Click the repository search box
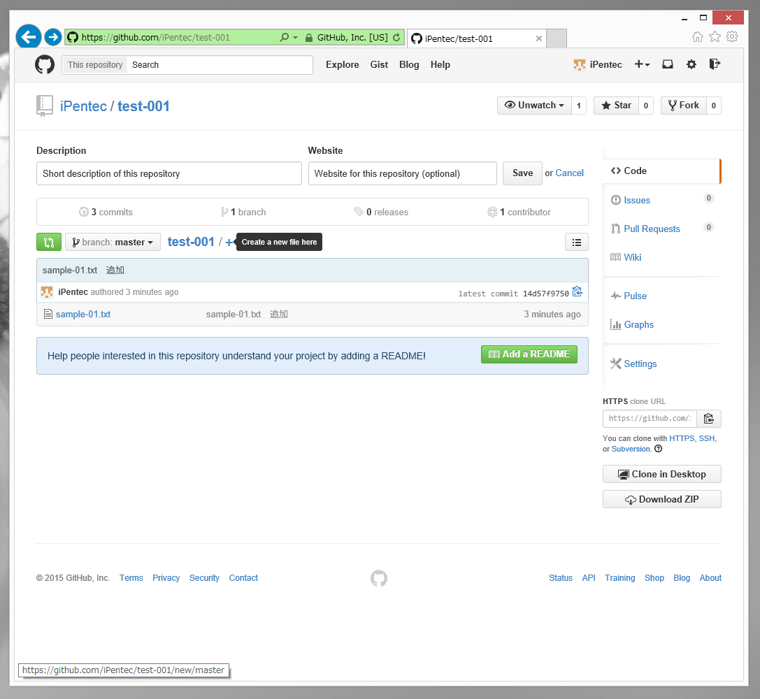760x699 pixels. click(219, 65)
